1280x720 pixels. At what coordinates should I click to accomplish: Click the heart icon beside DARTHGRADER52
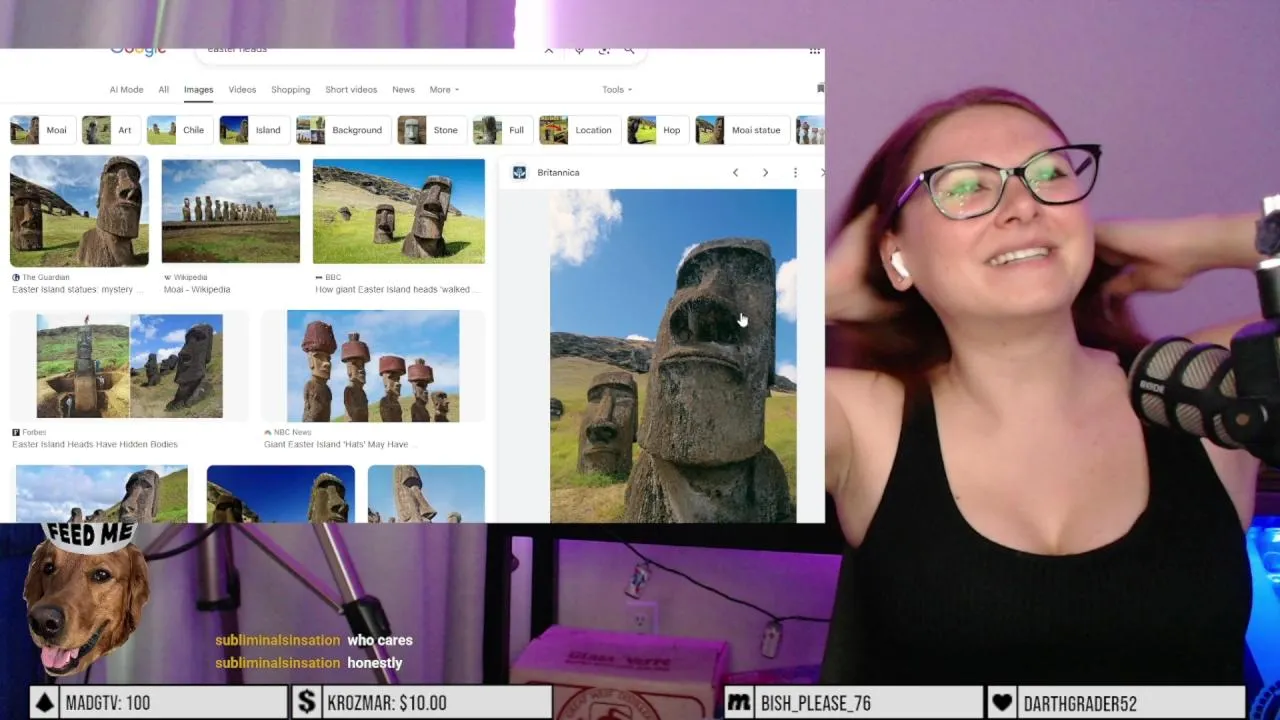(1002, 703)
